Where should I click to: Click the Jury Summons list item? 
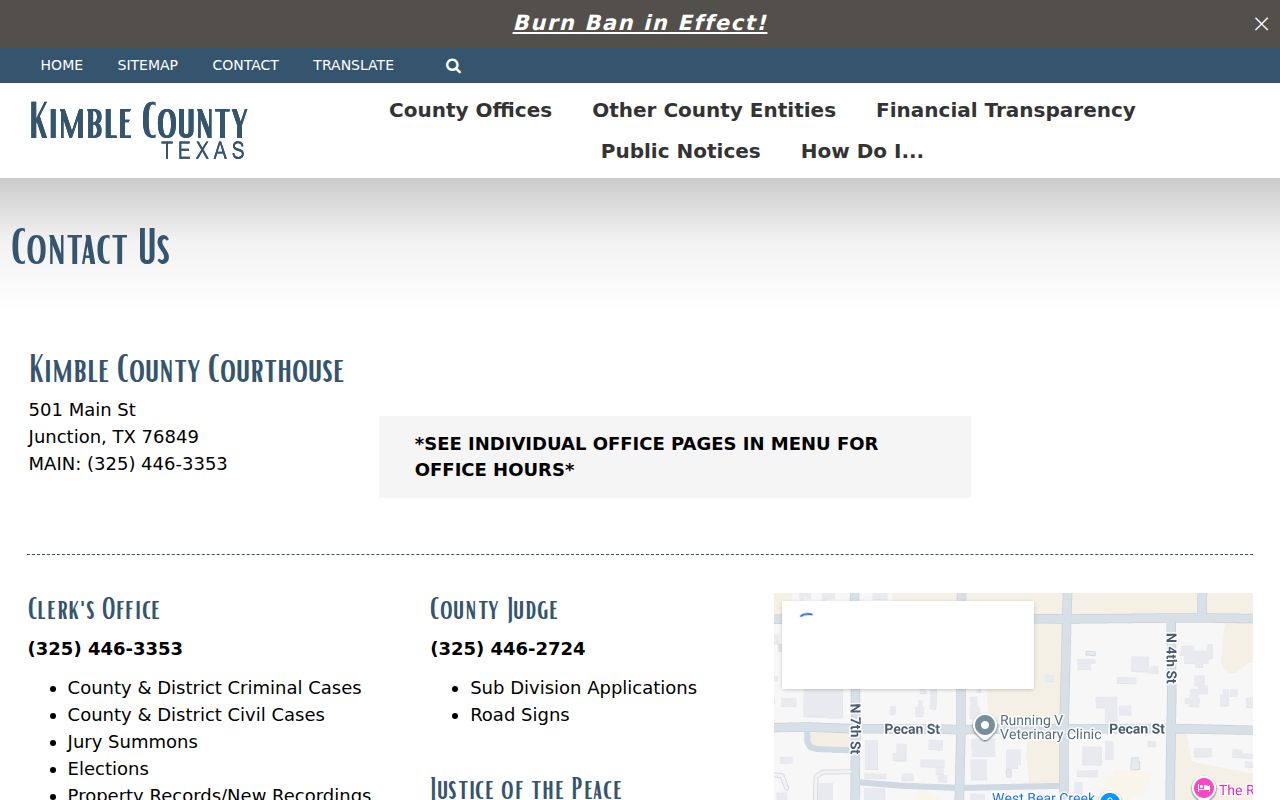tap(132, 742)
